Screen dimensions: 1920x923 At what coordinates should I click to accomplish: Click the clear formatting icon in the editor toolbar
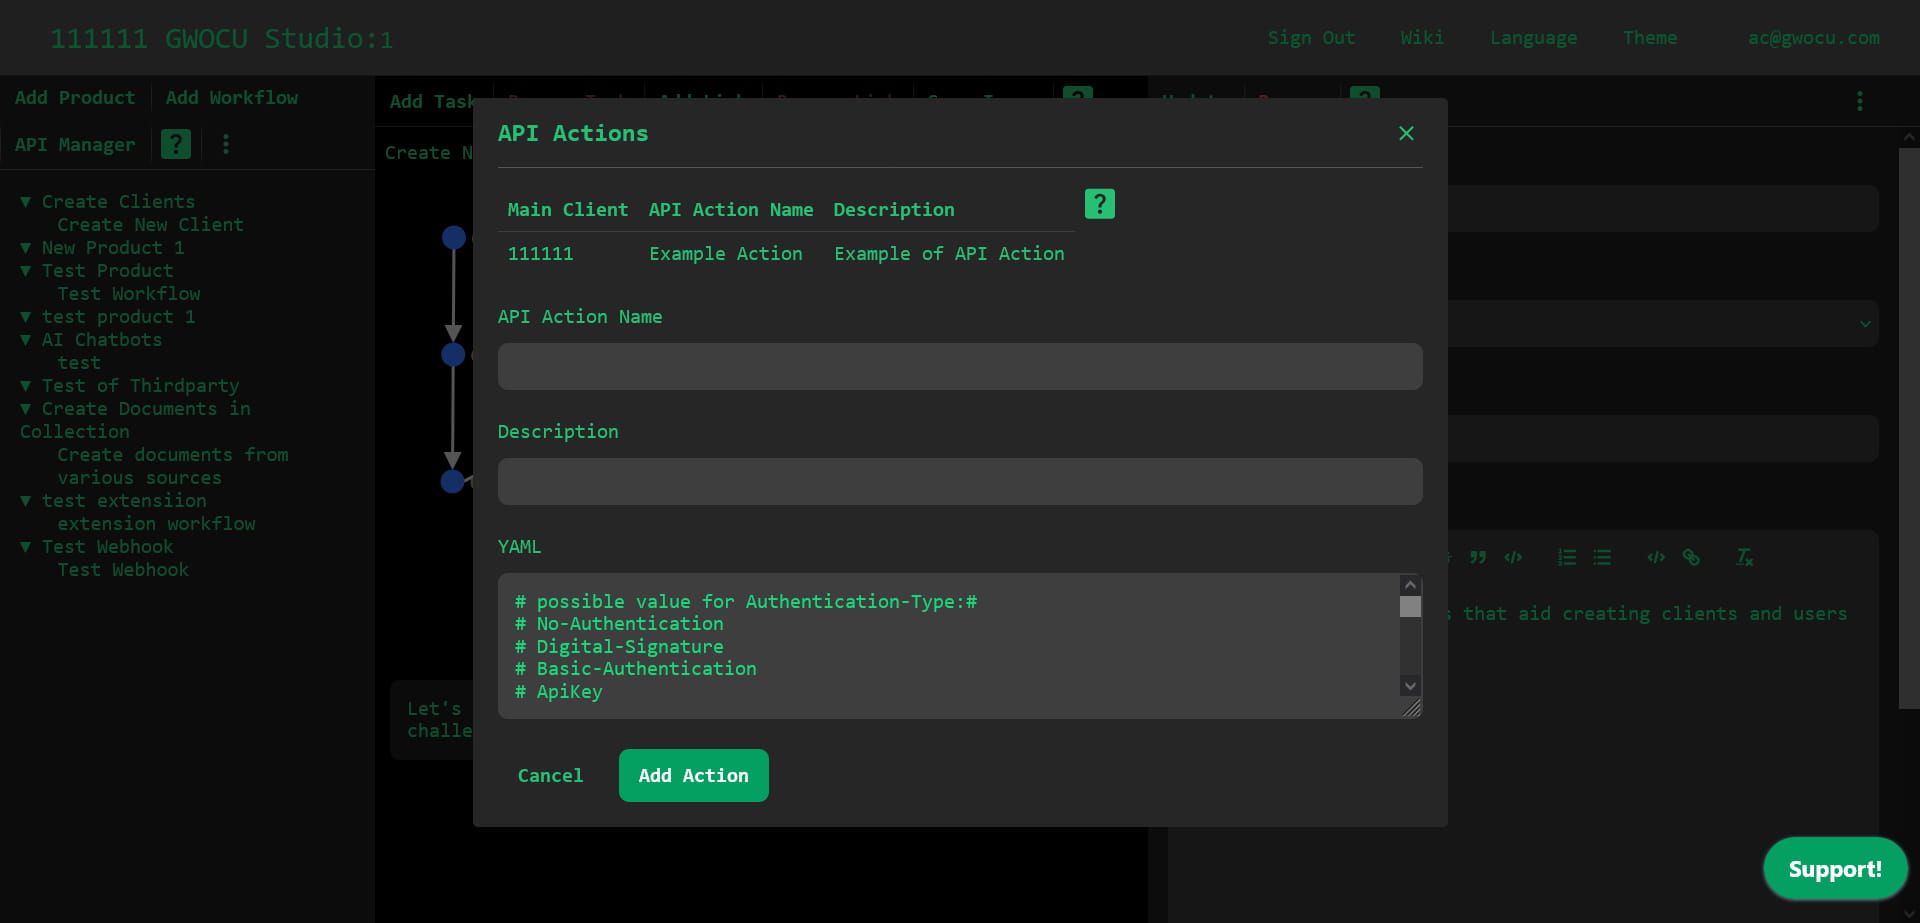coord(1745,557)
